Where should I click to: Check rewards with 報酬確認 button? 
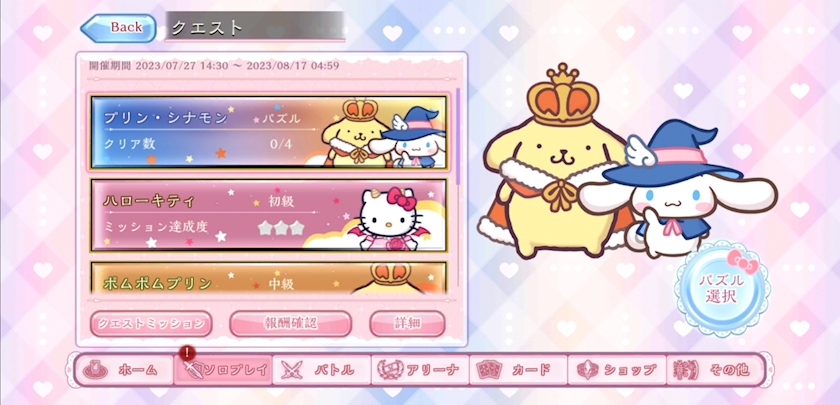tap(290, 324)
